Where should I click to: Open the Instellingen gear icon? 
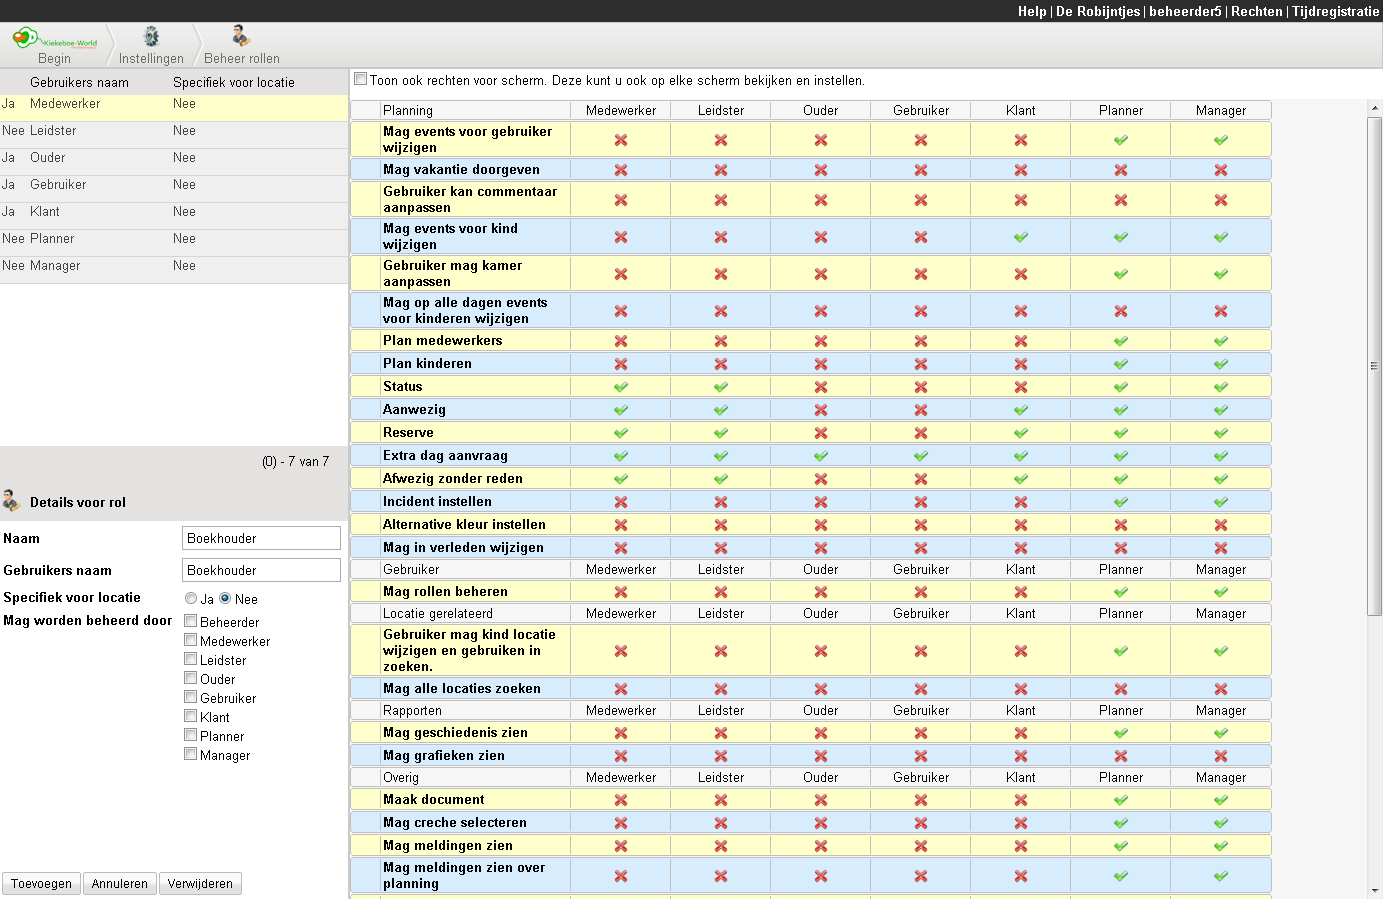(151, 37)
